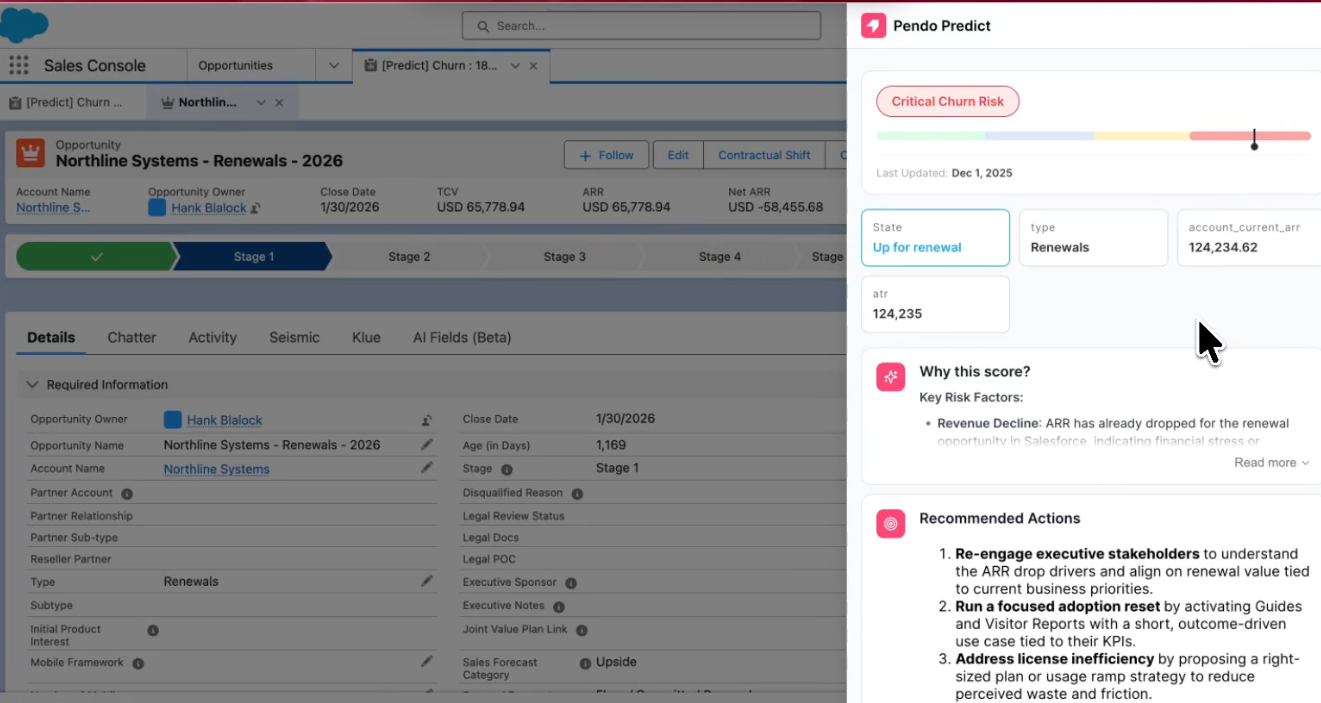1321x703 pixels.
Task: Click the Salesforce cloud logo
Action: [24, 24]
